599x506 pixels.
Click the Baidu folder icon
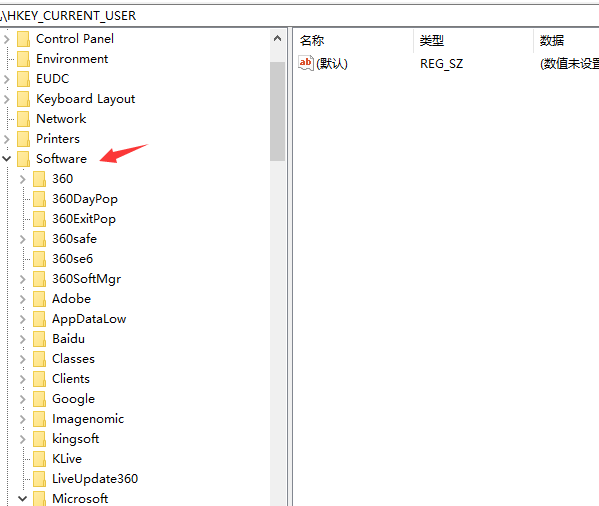(x=39, y=339)
